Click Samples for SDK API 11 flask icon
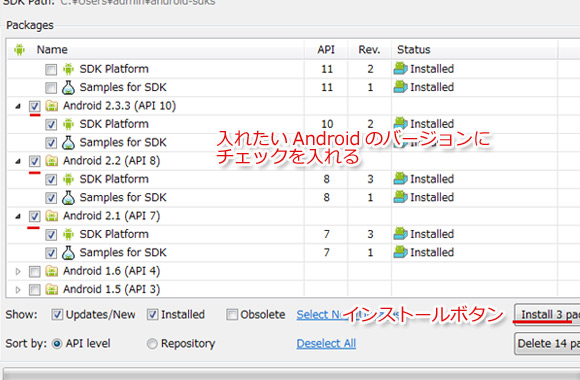The image size is (580, 380). [x=68, y=87]
